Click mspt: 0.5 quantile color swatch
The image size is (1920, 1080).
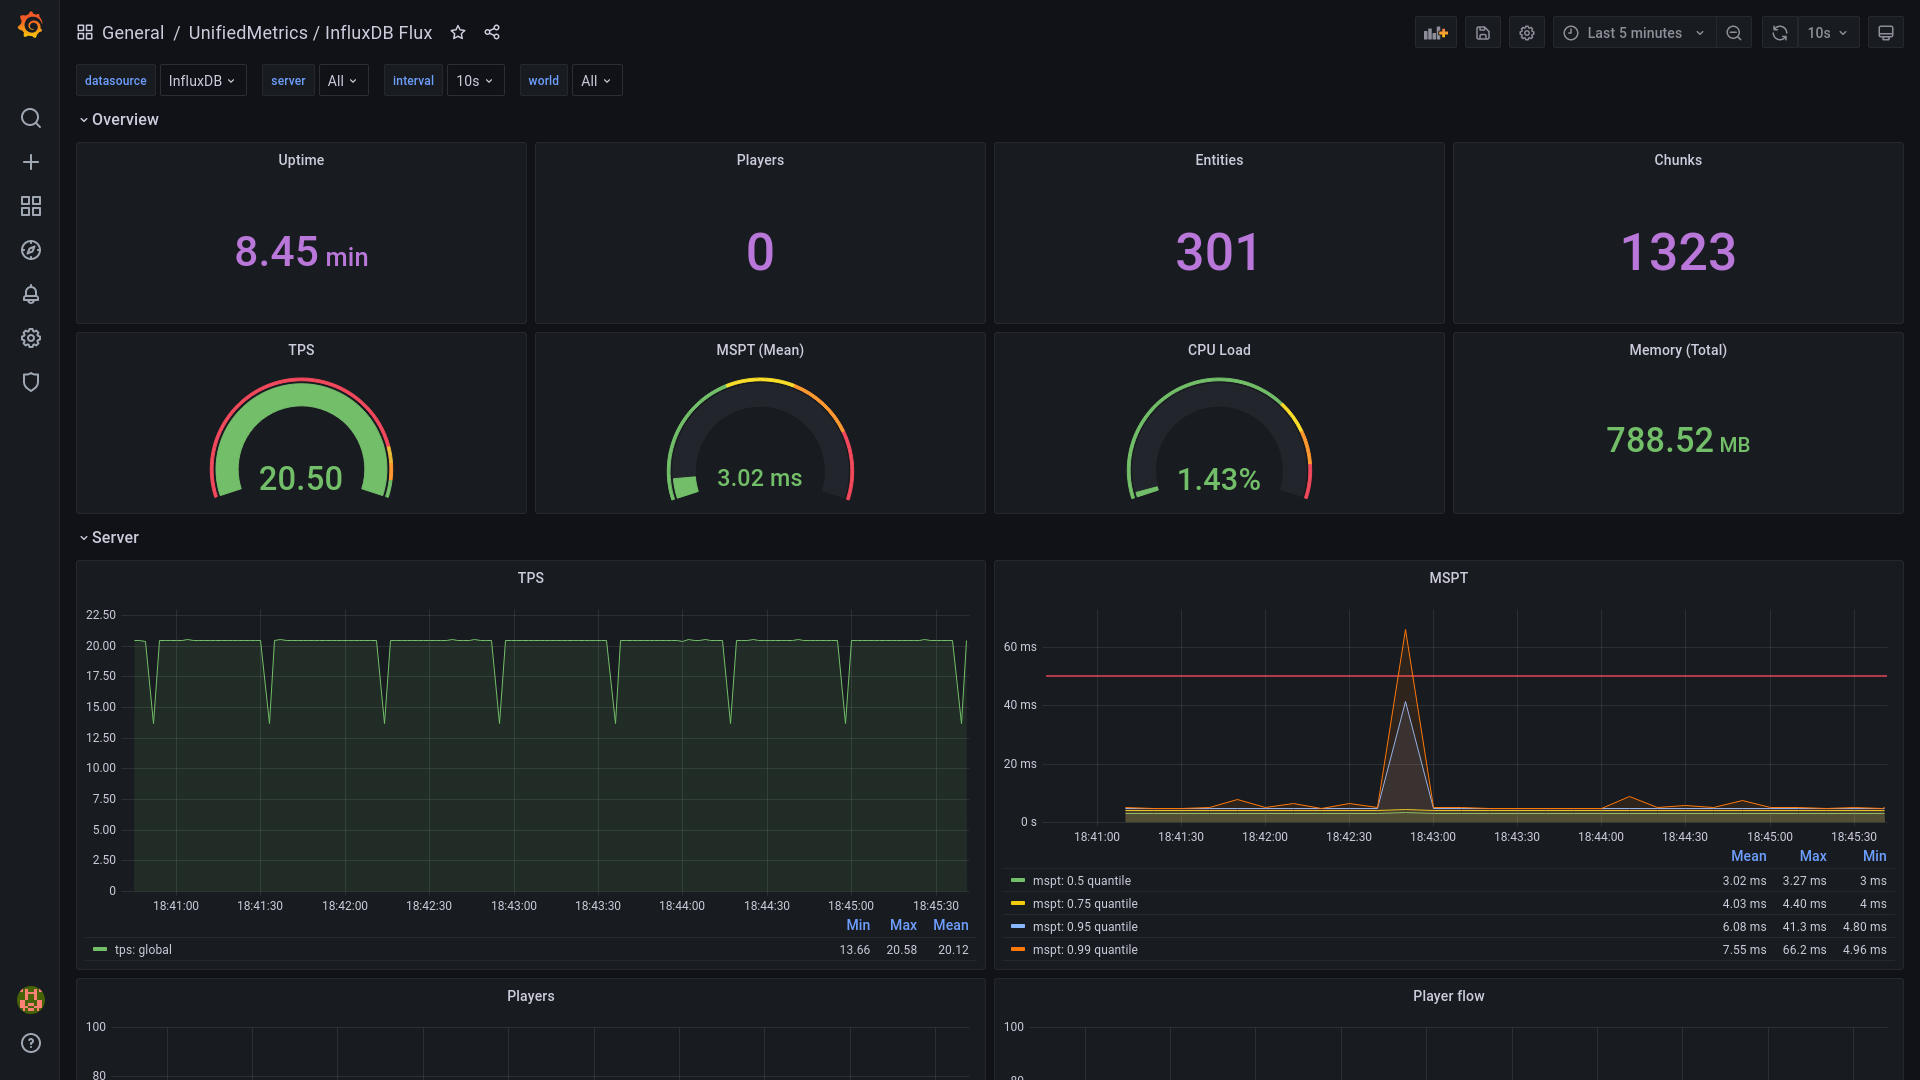1018,881
